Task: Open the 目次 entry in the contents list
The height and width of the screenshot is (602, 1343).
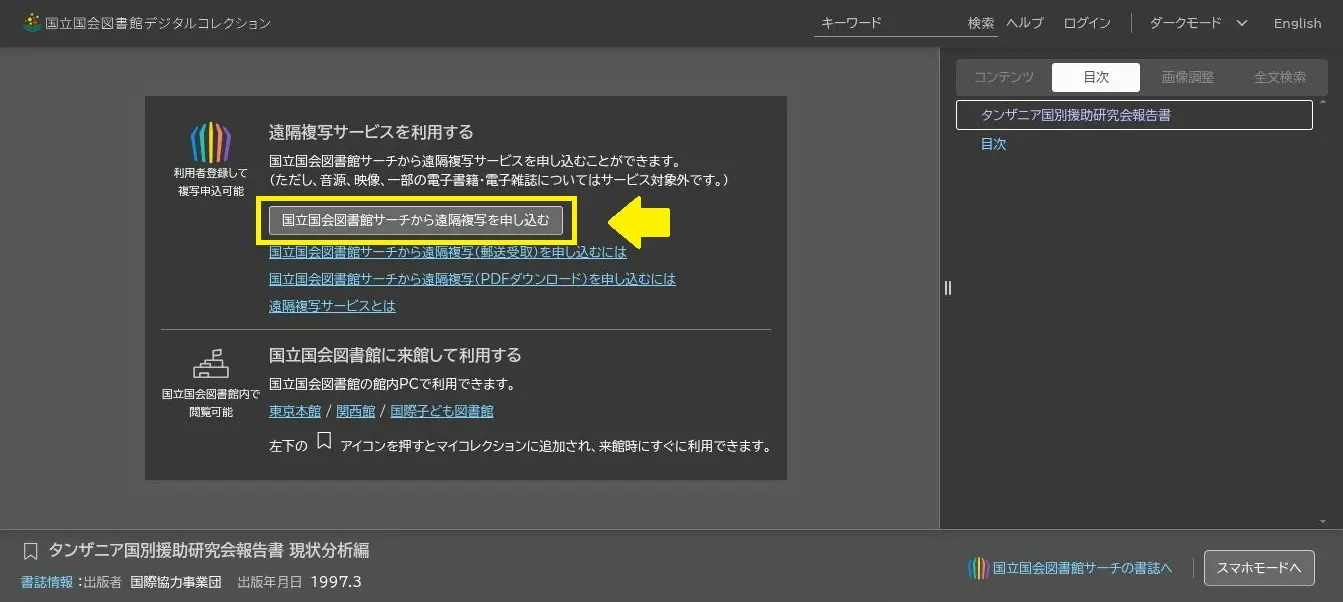Action: [x=993, y=144]
